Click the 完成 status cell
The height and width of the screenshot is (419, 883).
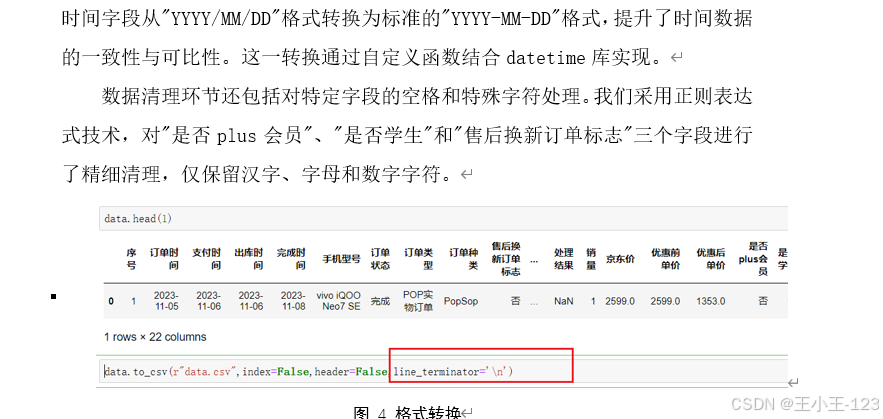pos(380,301)
